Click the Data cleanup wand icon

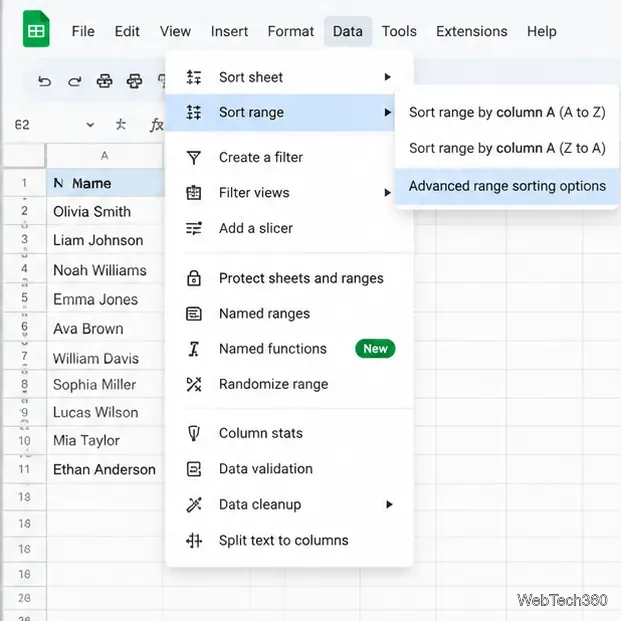194,505
